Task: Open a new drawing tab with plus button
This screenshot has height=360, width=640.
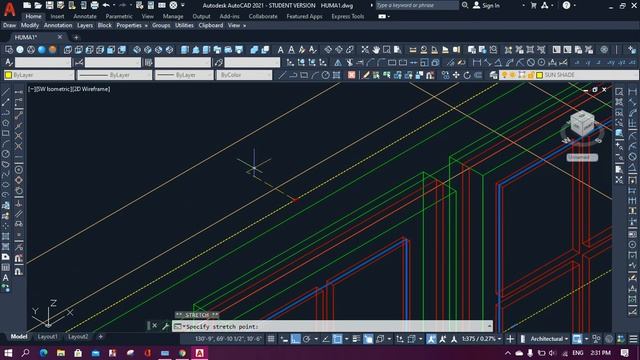Action: pos(76,38)
